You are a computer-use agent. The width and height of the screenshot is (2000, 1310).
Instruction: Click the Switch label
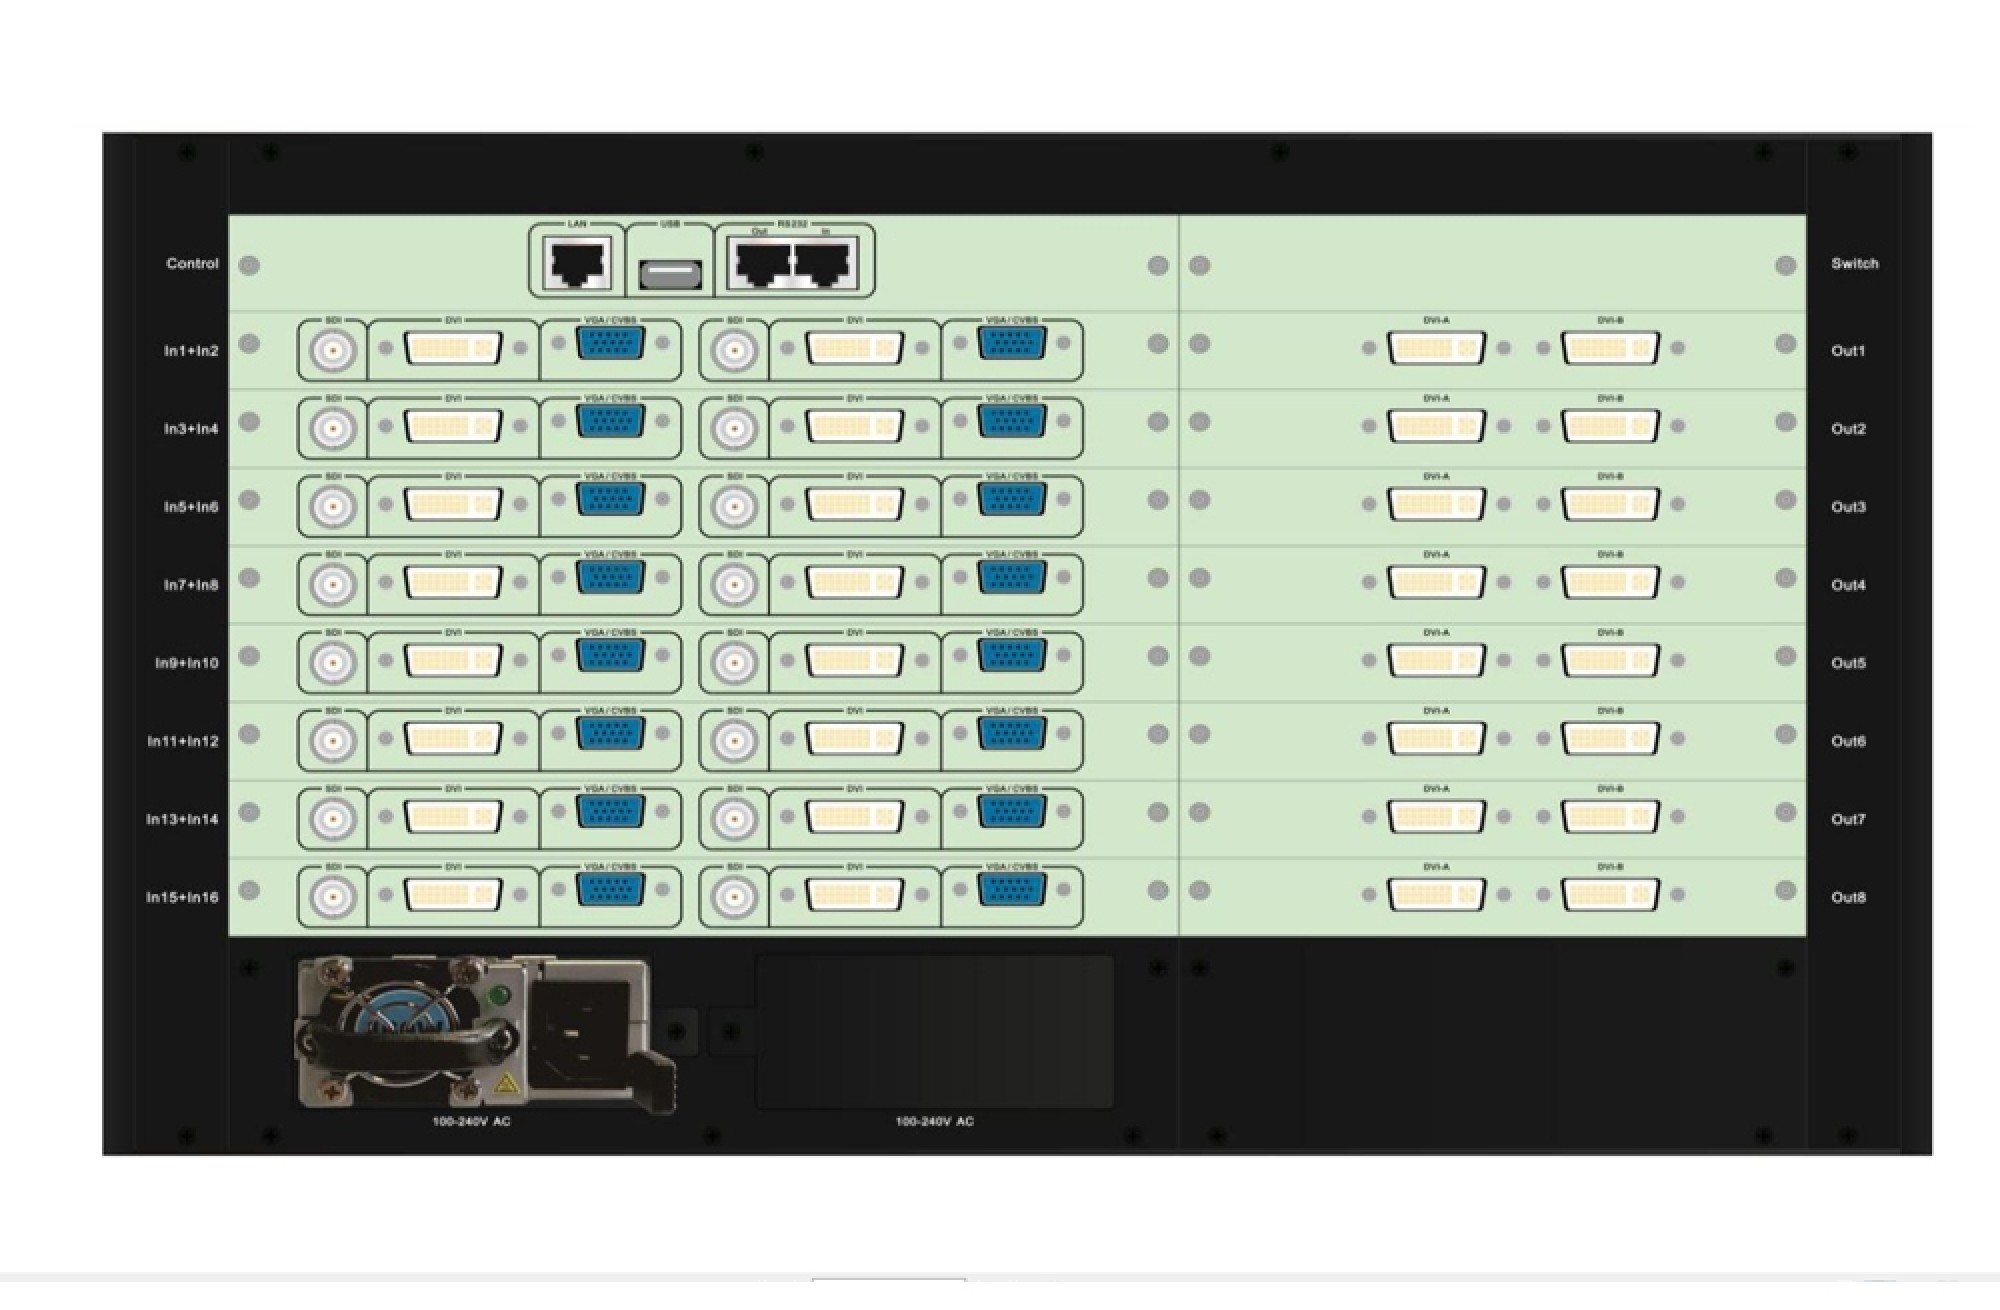[x=1855, y=264]
